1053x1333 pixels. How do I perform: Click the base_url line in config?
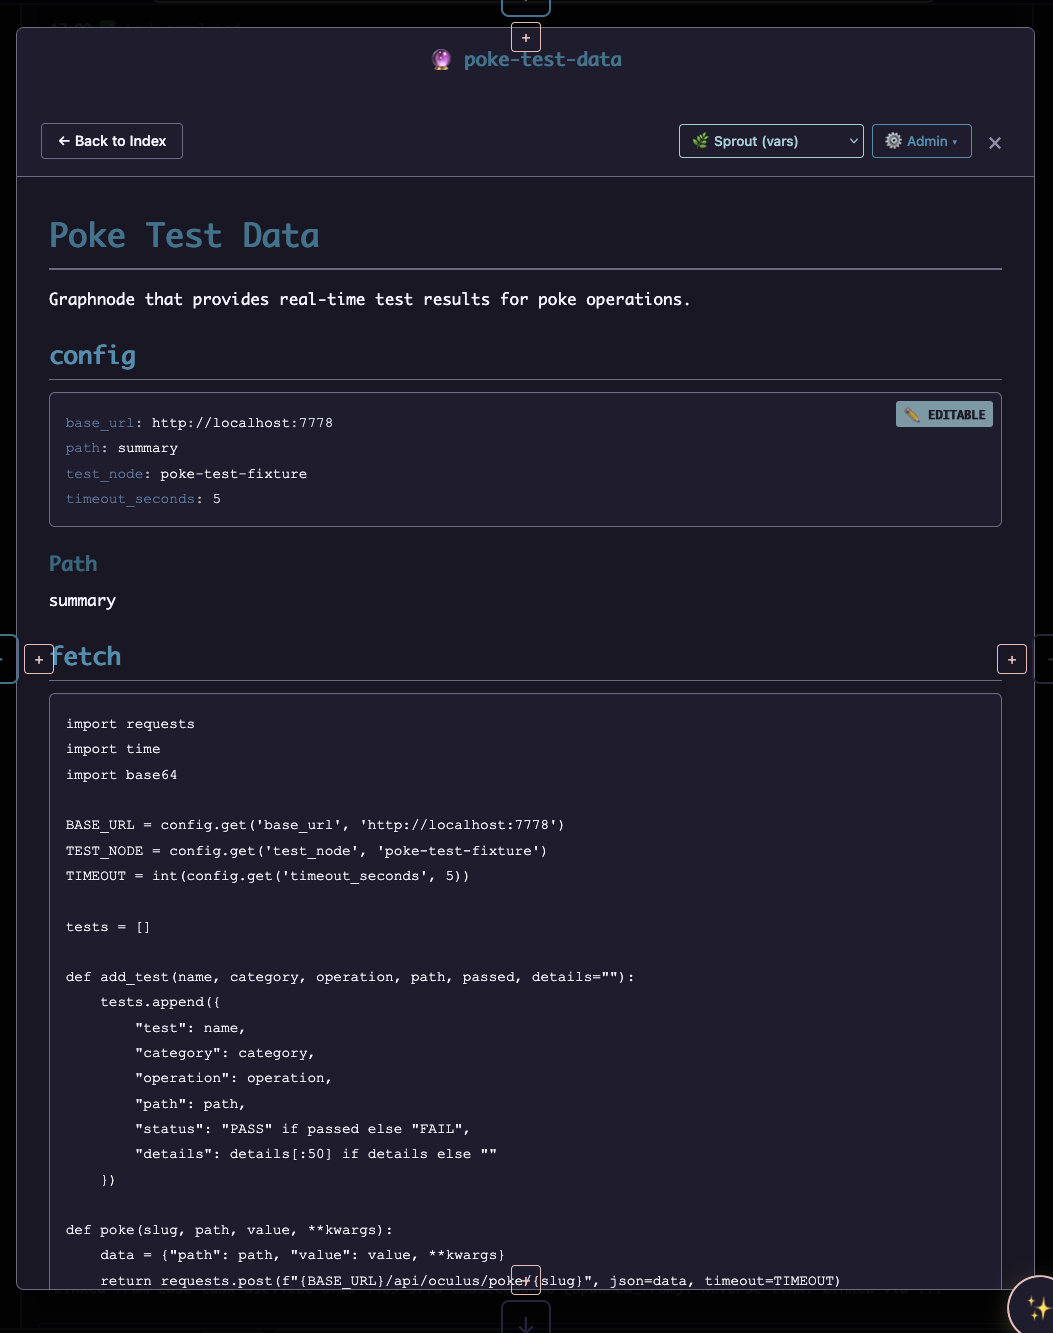pyautogui.click(x=199, y=423)
